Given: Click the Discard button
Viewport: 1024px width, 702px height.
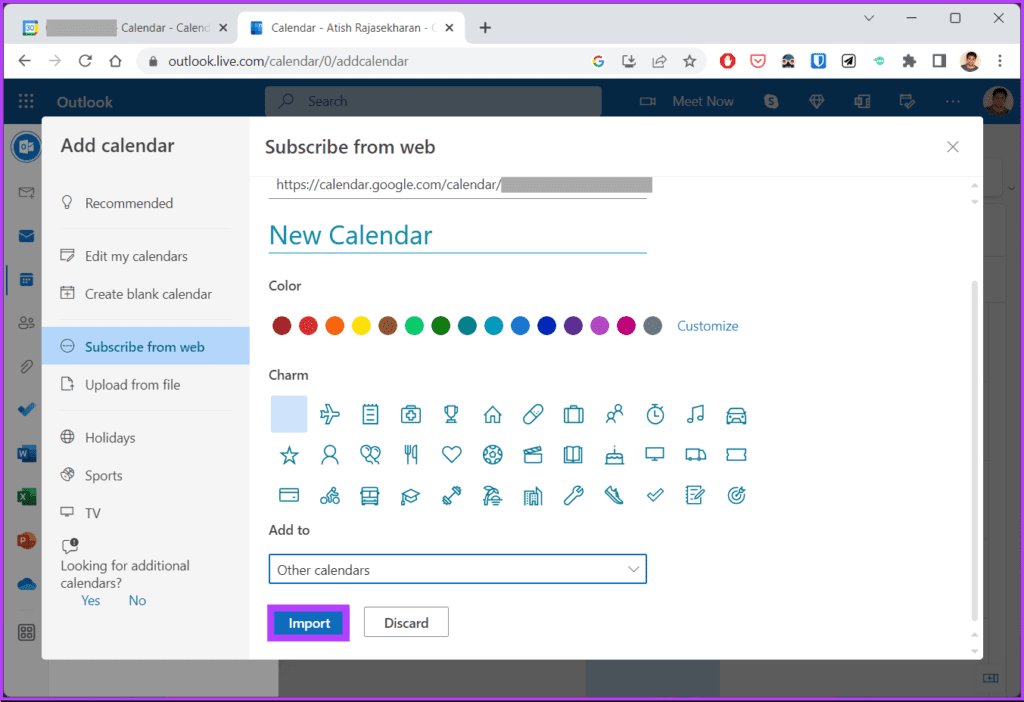Looking at the screenshot, I should (406, 623).
